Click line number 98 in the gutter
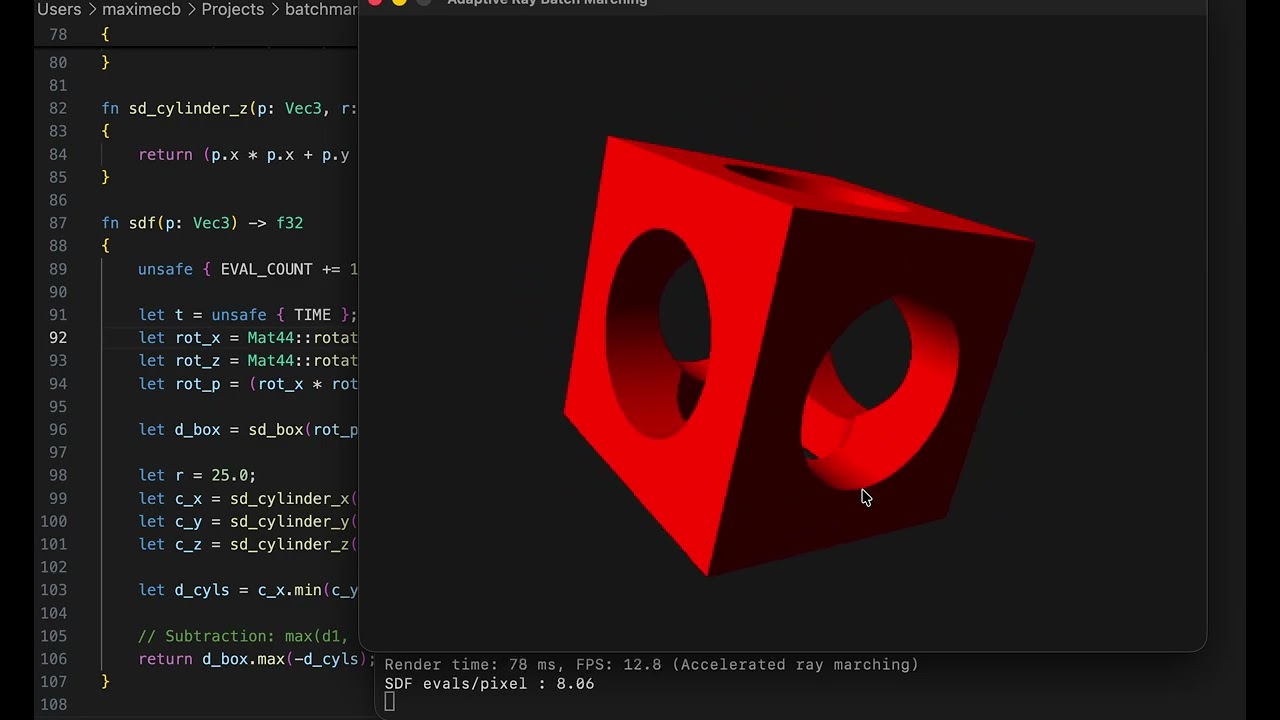The image size is (1280, 720). point(58,476)
